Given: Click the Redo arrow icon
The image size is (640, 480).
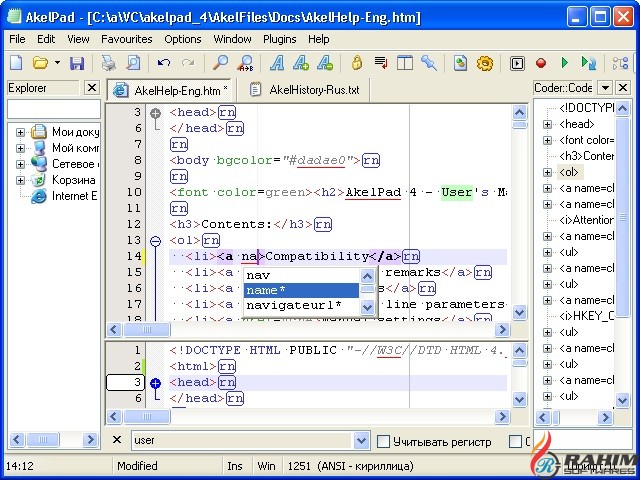Looking at the screenshot, I should (188, 63).
